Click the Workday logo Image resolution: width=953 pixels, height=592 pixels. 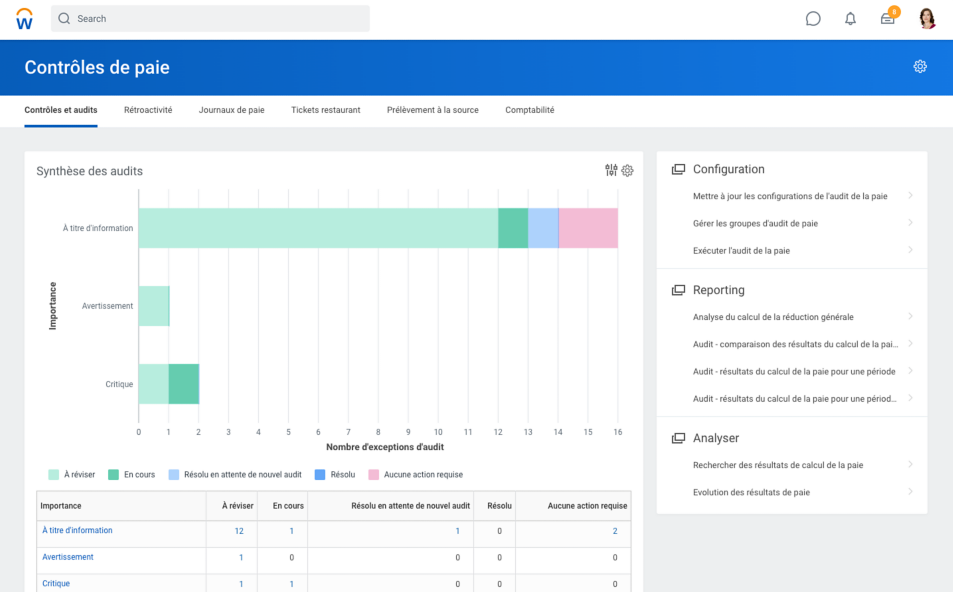coord(24,18)
